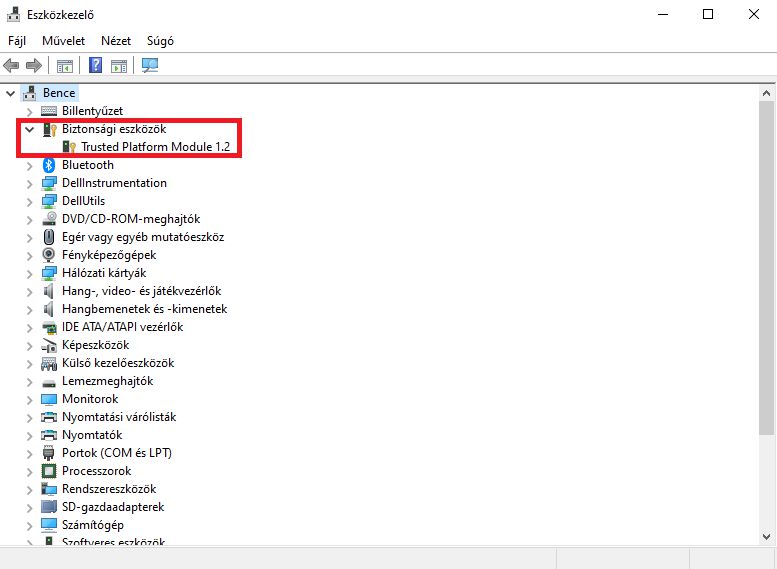
Task: Click the Fényképezőgépek camera icon
Action: tap(49, 255)
